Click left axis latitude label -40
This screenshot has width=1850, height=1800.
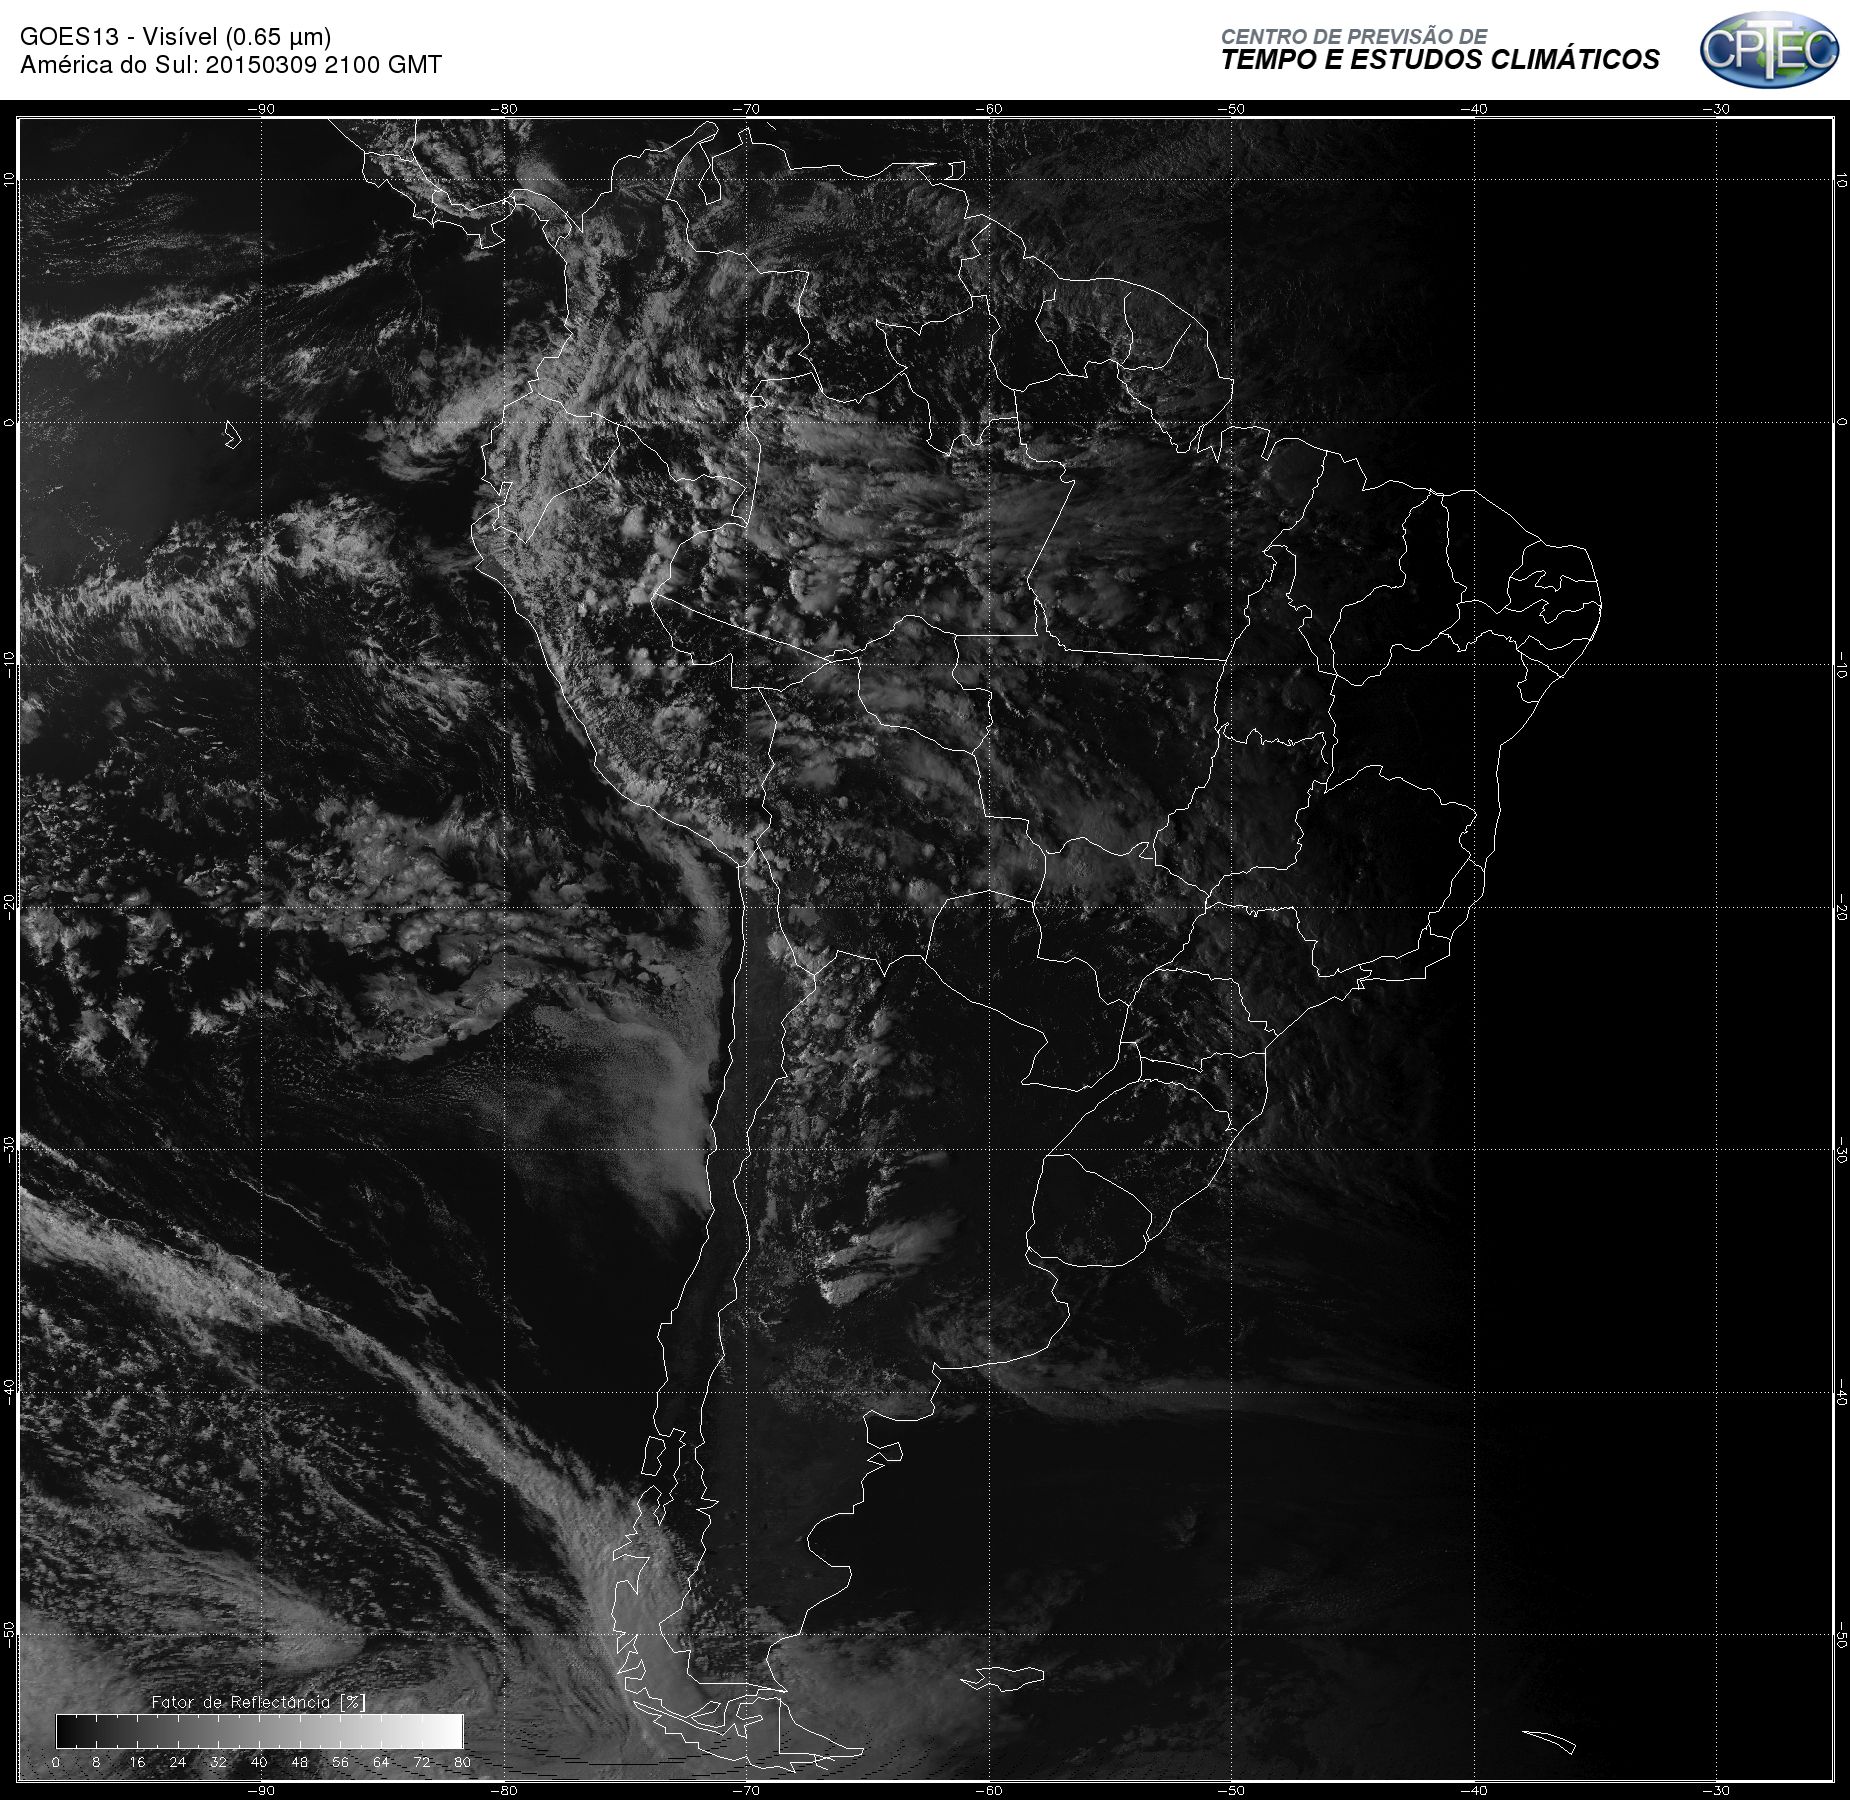tap(9, 1392)
